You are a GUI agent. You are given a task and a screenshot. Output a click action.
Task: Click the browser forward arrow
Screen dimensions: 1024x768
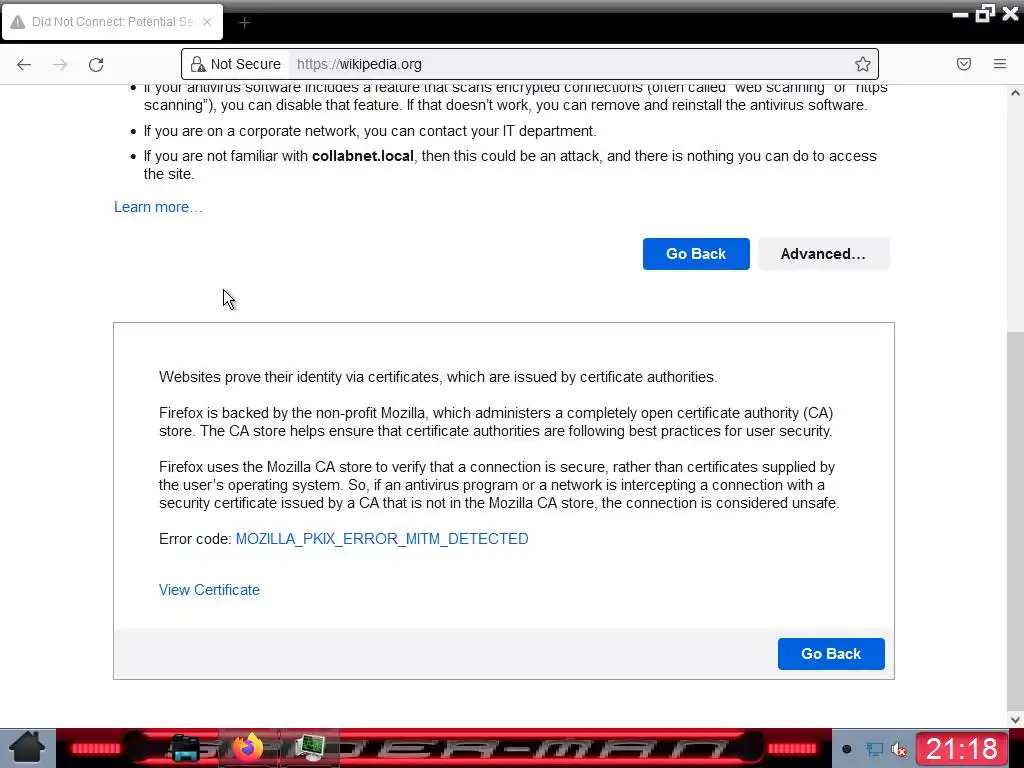tap(60, 64)
